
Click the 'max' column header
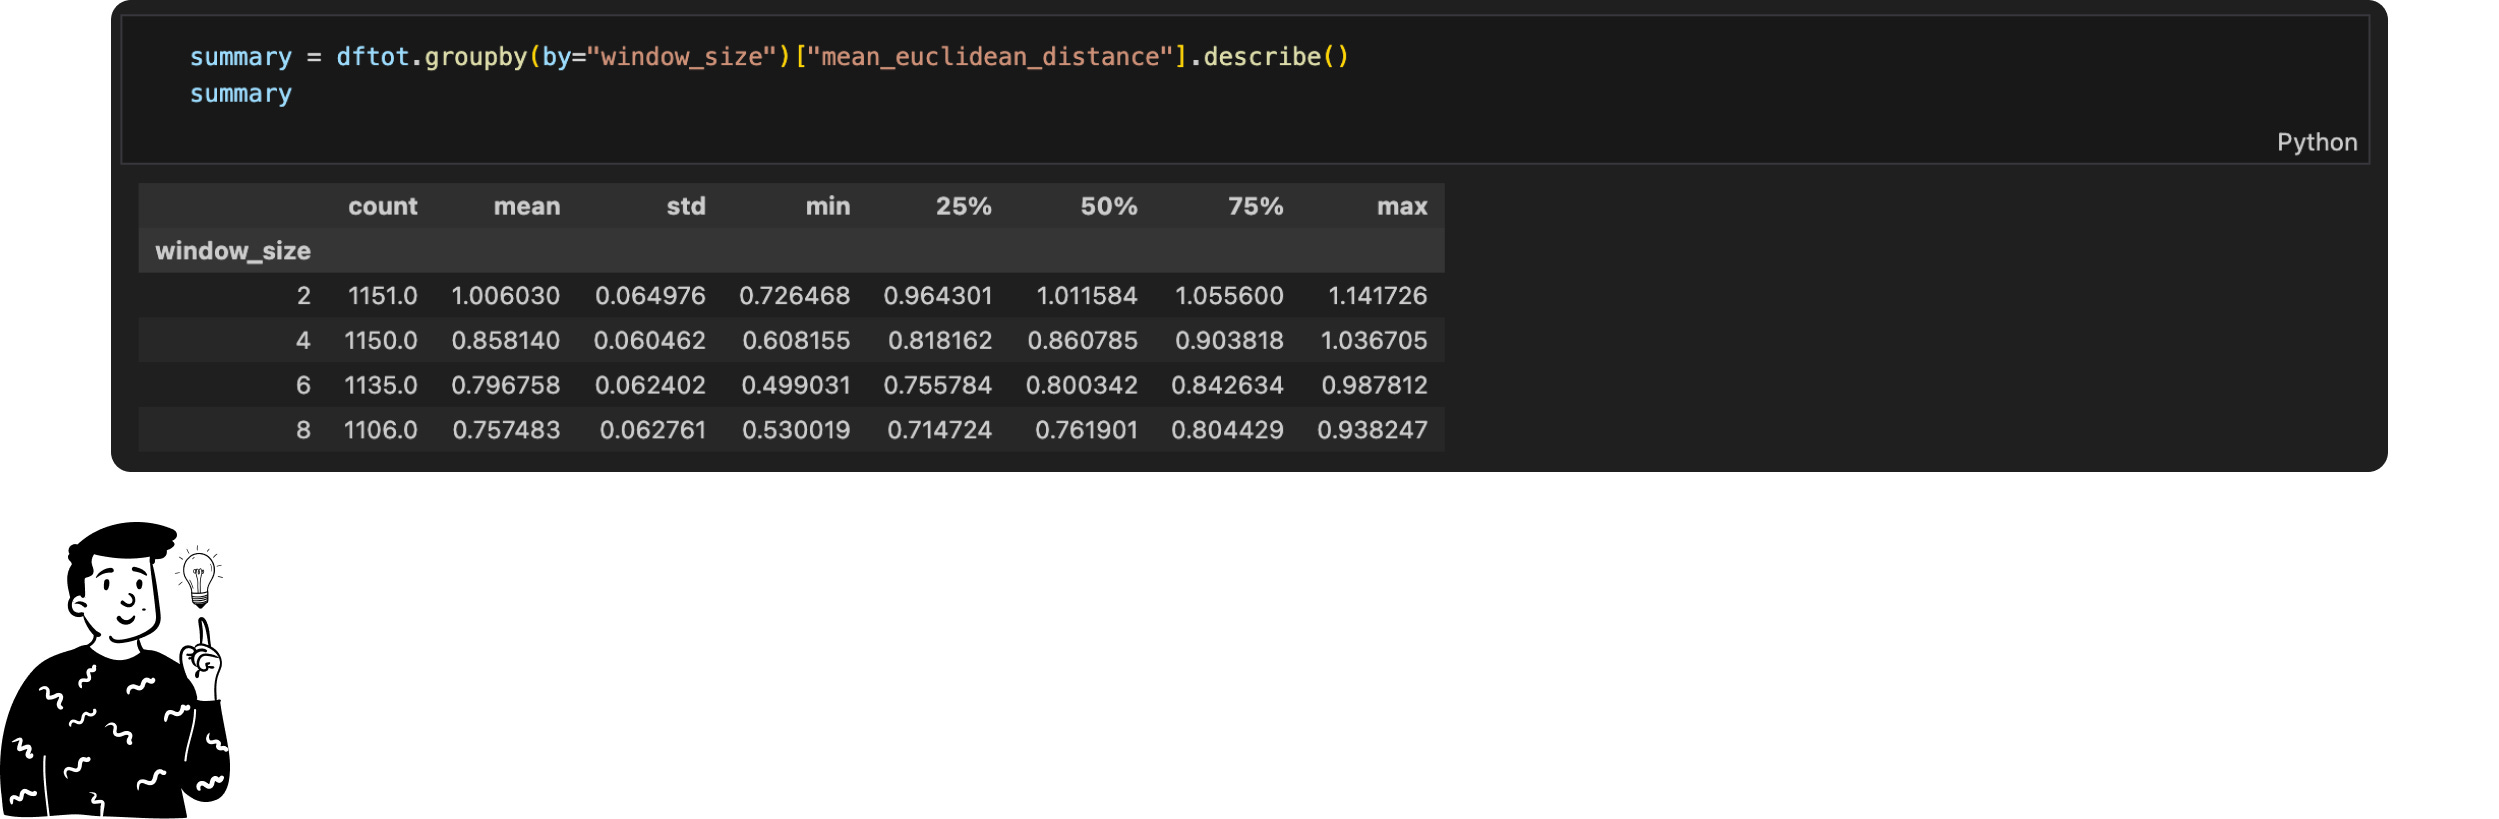[1402, 206]
